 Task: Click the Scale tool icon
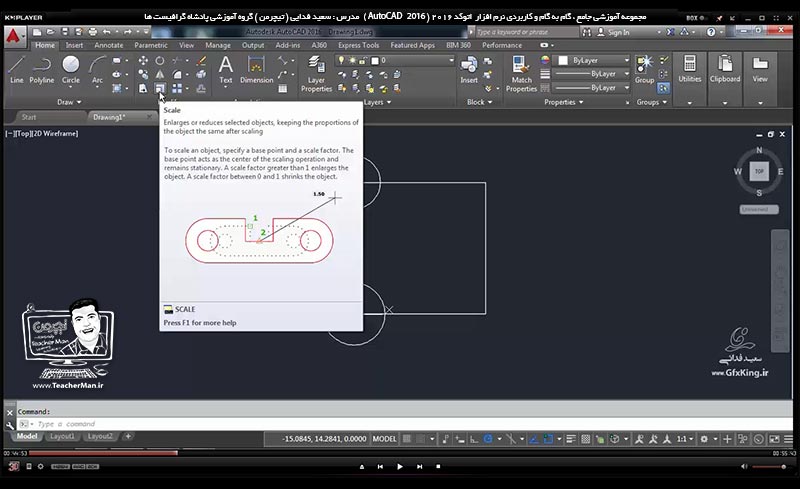pos(160,88)
